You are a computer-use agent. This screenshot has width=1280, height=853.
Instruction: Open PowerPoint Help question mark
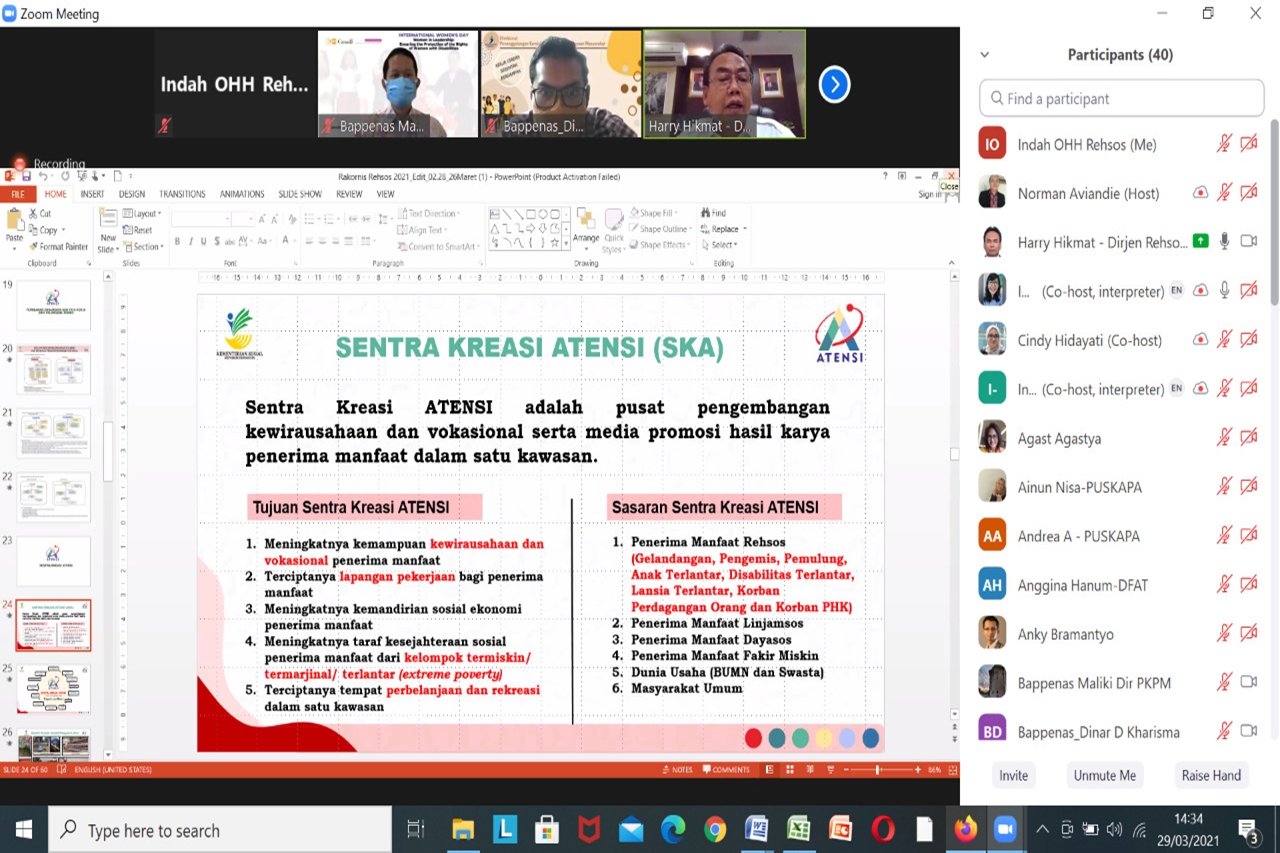point(886,176)
